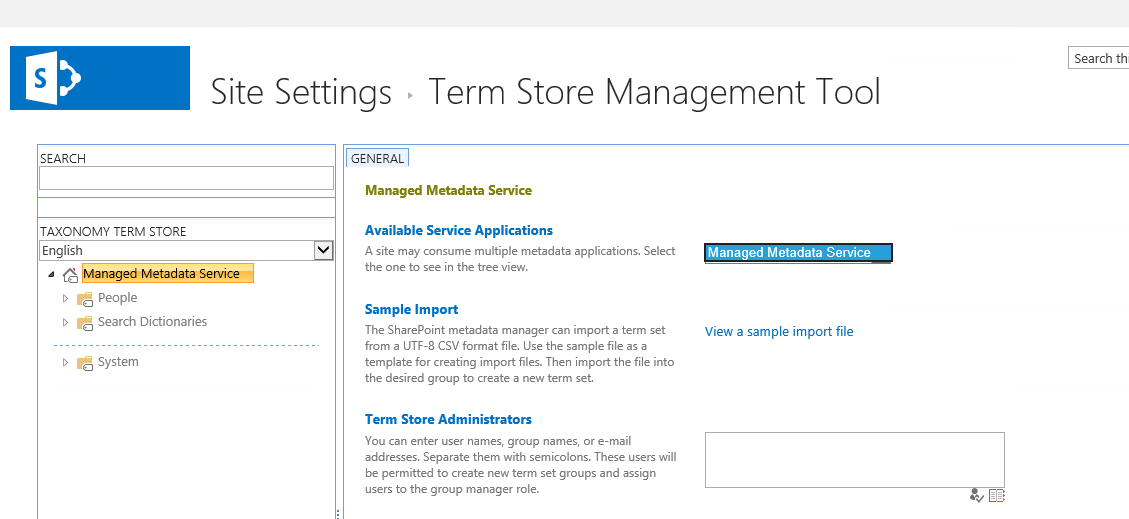Click the Available Service Applications heading
Image resolution: width=1129 pixels, height=519 pixels.
click(459, 230)
